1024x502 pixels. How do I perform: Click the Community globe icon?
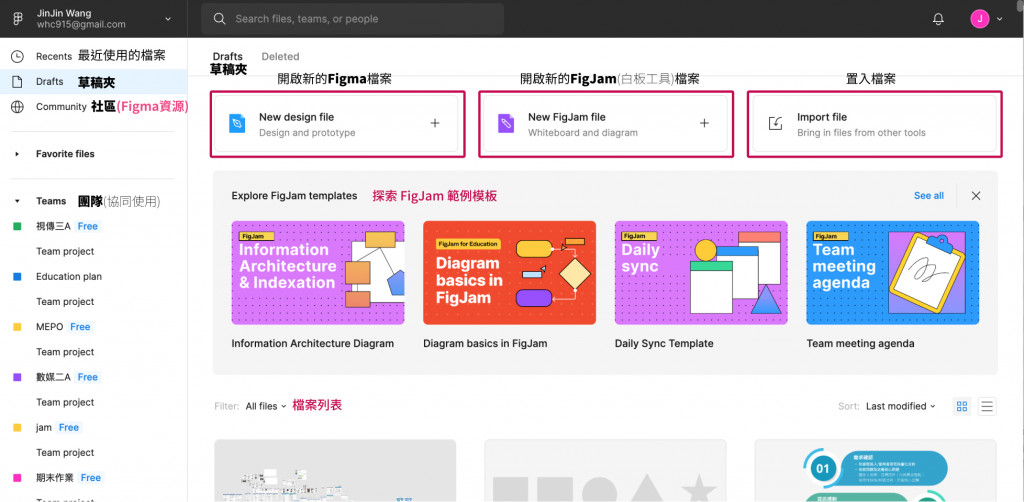[x=18, y=107]
